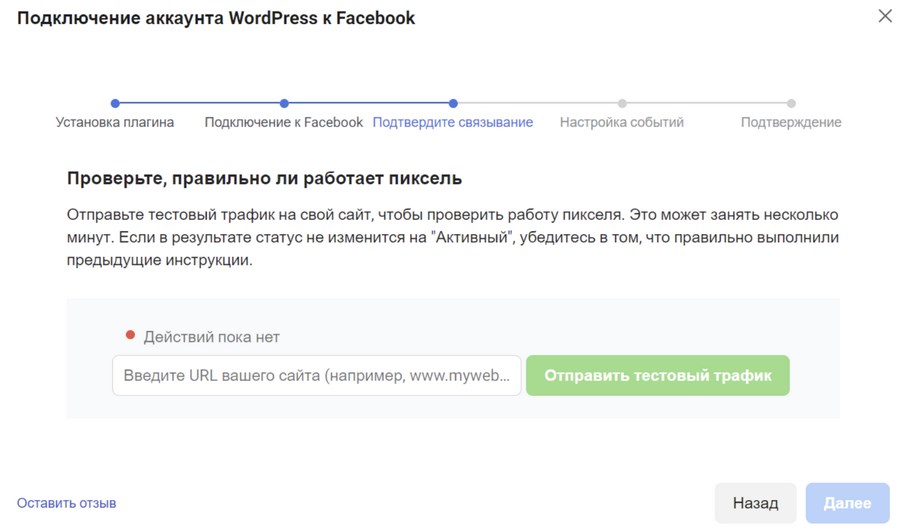Viewport: 900px width, 530px height.
Task: Click the dialog title Подключение аккаунта WordPress
Action: (x=216, y=18)
